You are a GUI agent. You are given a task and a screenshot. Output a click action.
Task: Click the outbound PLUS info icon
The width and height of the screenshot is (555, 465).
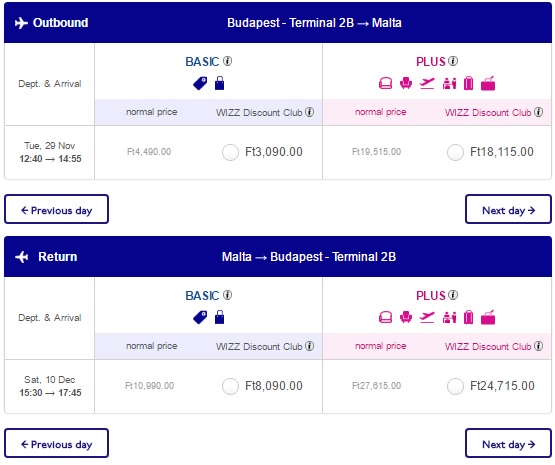[x=453, y=61]
